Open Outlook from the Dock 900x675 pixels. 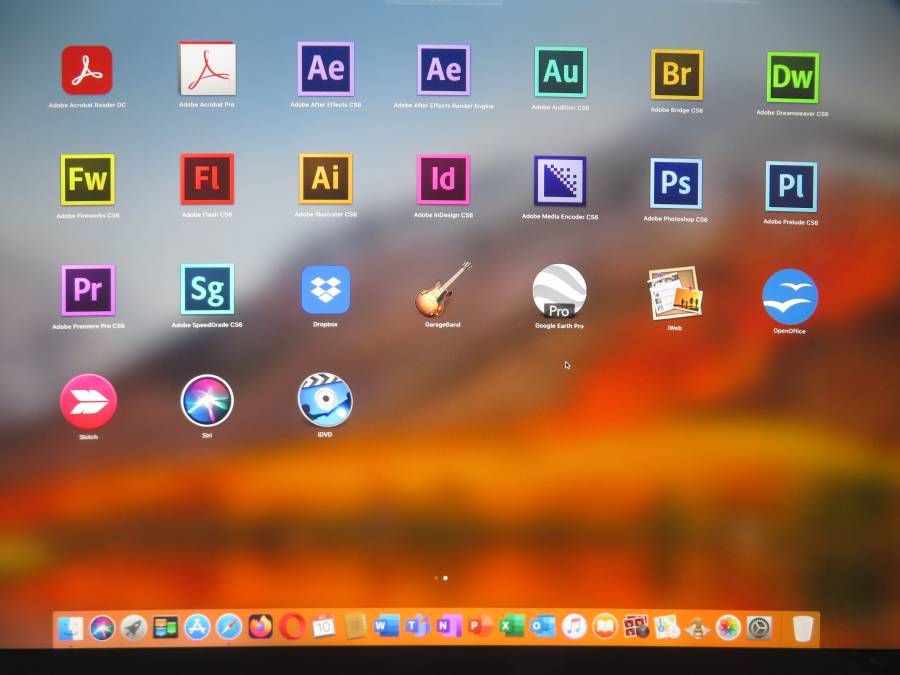pos(543,626)
